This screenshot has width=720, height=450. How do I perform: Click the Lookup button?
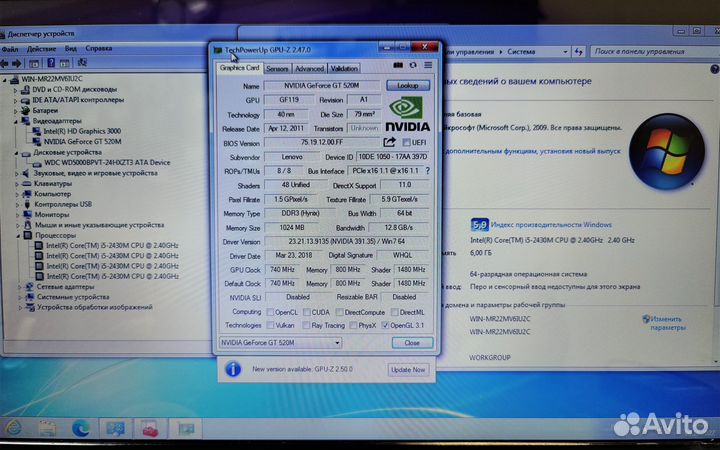tap(408, 85)
